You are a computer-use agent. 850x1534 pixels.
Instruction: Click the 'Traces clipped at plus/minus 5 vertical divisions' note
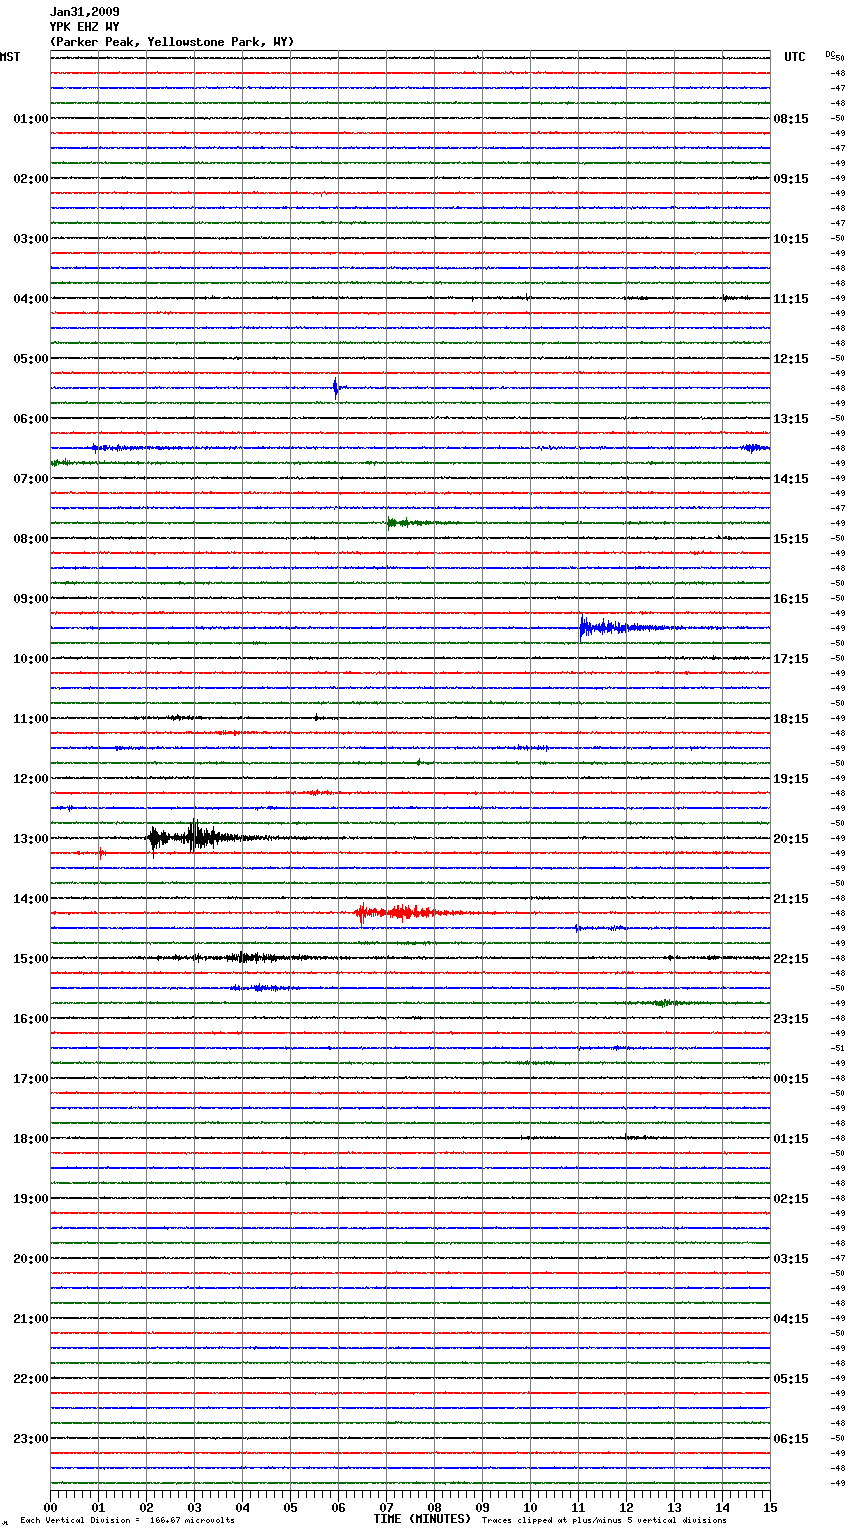click(604, 1521)
